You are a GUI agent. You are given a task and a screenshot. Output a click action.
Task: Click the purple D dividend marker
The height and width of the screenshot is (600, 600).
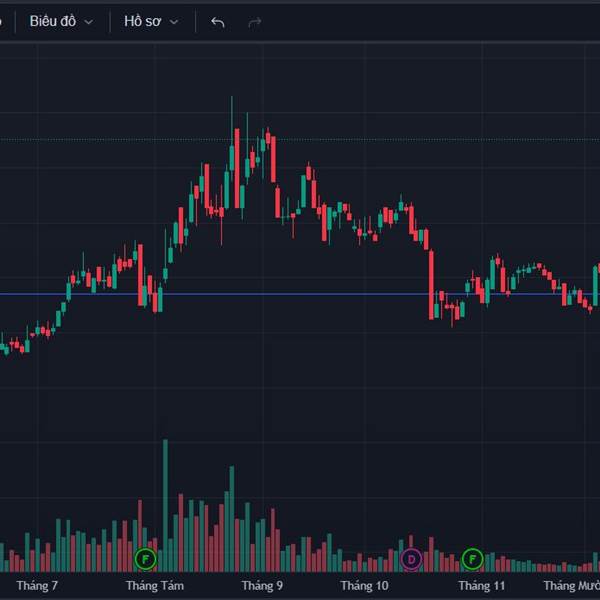[411, 559]
